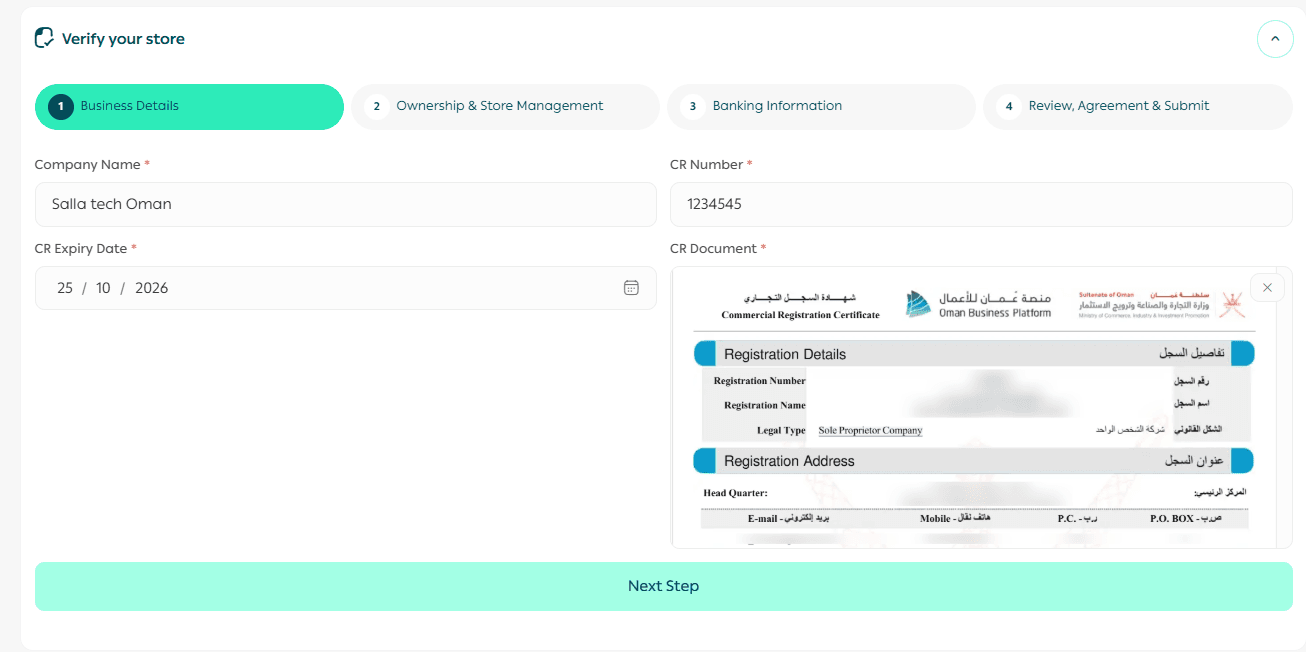This screenshot has width=1306, height=652.
Task: Click the CR document preview thumbnail
Action: point(981,408)
